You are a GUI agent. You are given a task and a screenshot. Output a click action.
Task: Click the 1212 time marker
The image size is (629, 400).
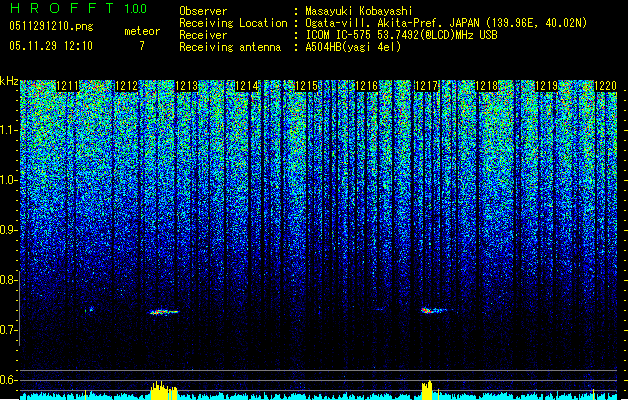click(x=127, y=86)
